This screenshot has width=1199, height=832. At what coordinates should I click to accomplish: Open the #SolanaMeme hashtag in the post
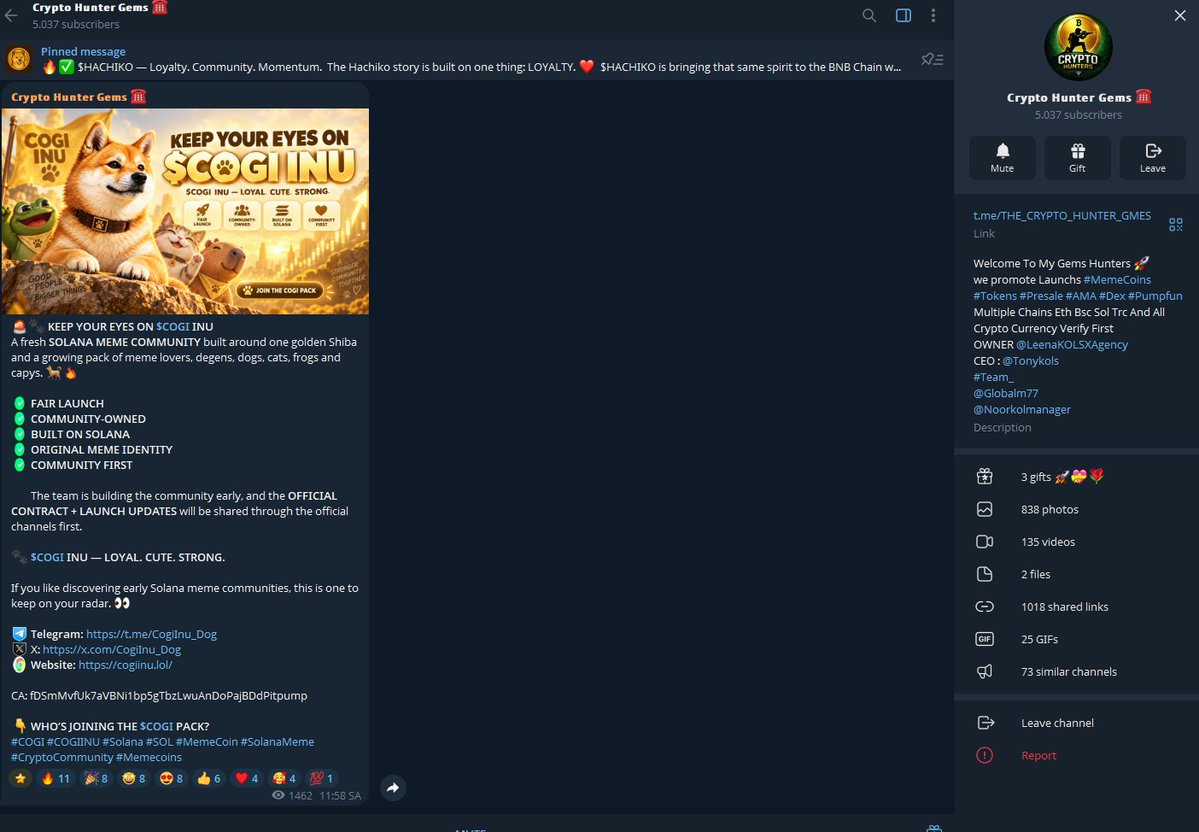[x=277, y=742]
